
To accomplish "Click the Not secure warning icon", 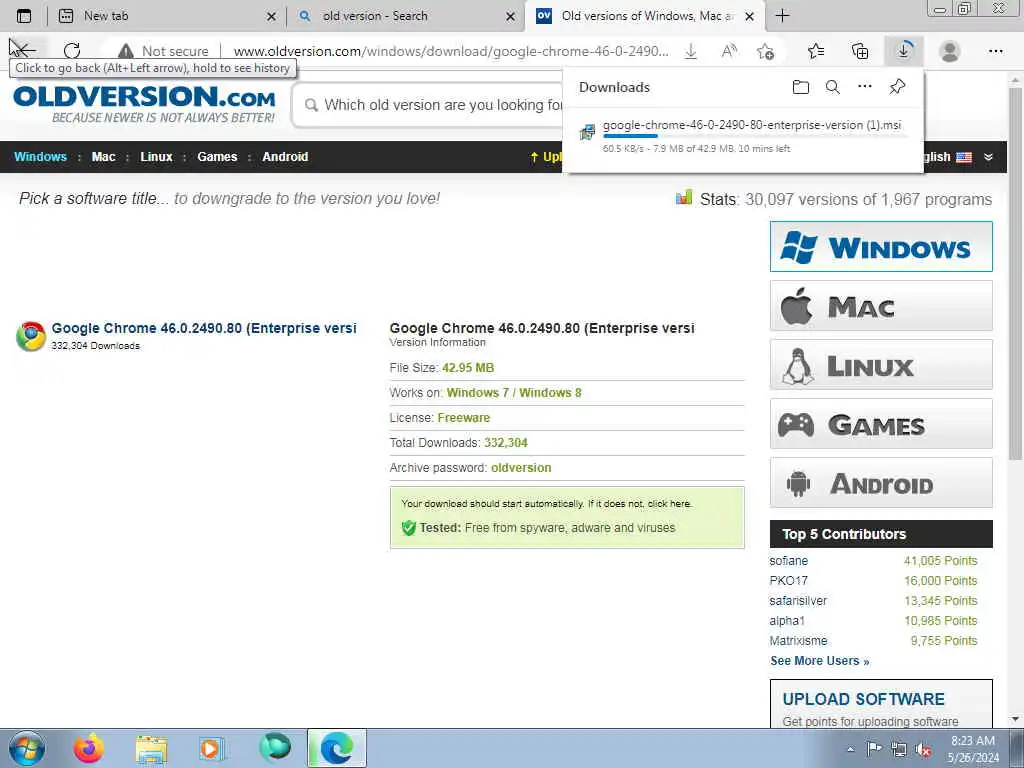I will click(x=125, y=51).
